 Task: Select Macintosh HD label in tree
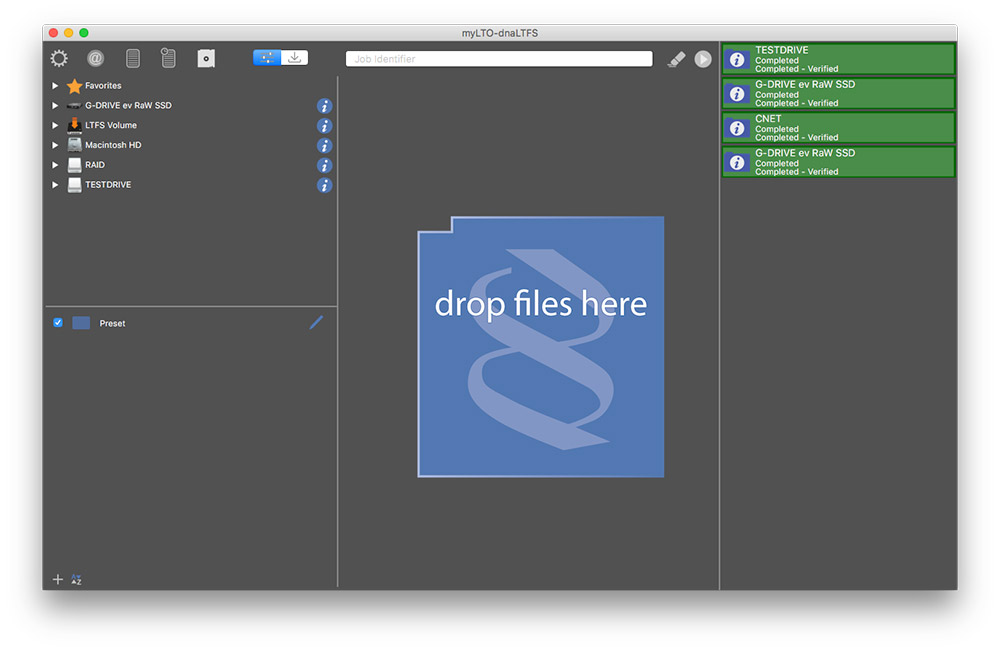pos(114,145)
